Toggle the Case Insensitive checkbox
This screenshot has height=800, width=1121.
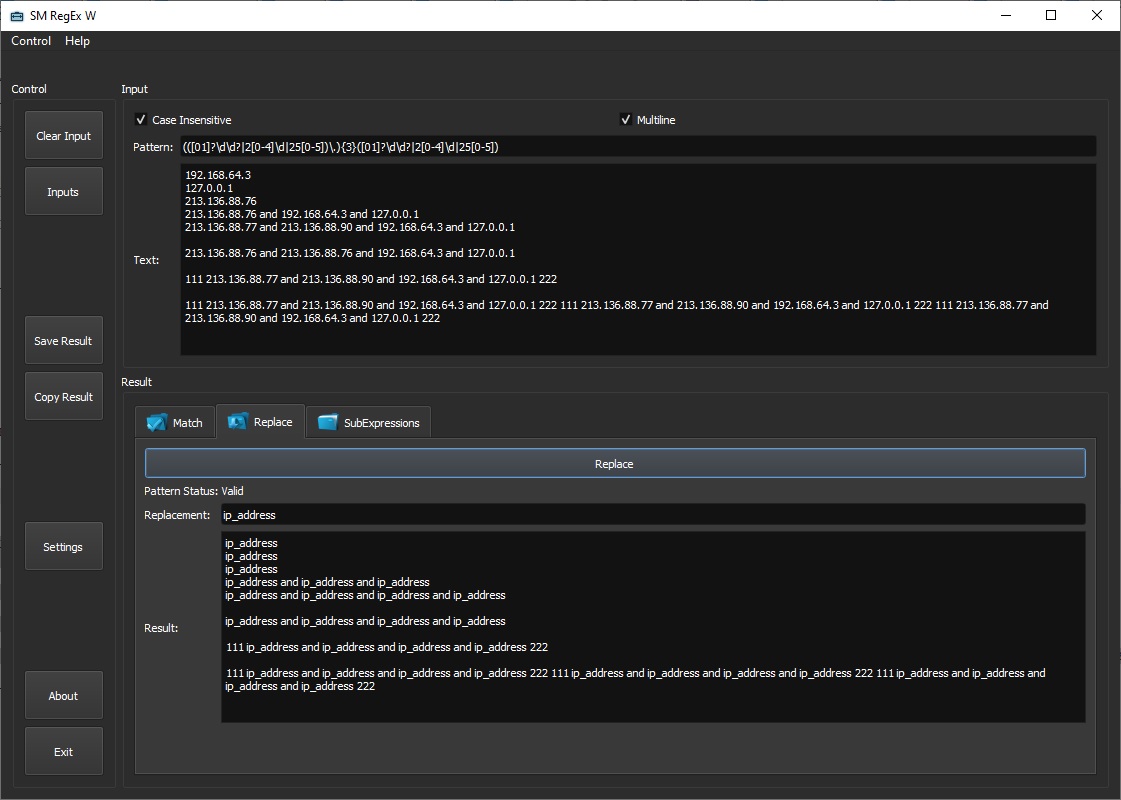tap(141, 119)
